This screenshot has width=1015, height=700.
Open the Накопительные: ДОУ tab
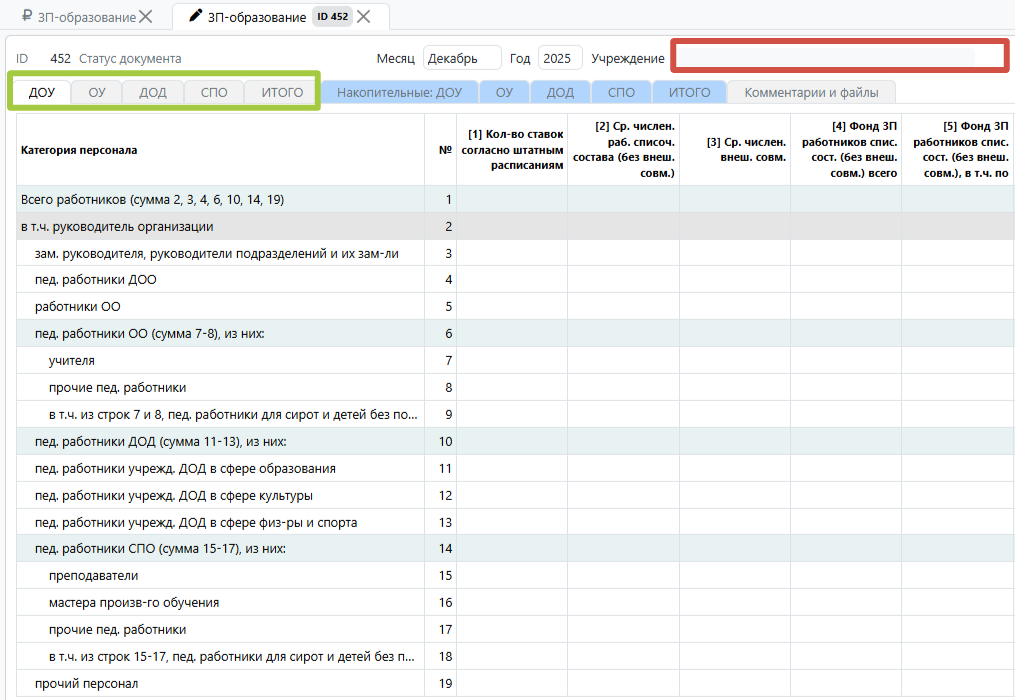click(399, 93)
